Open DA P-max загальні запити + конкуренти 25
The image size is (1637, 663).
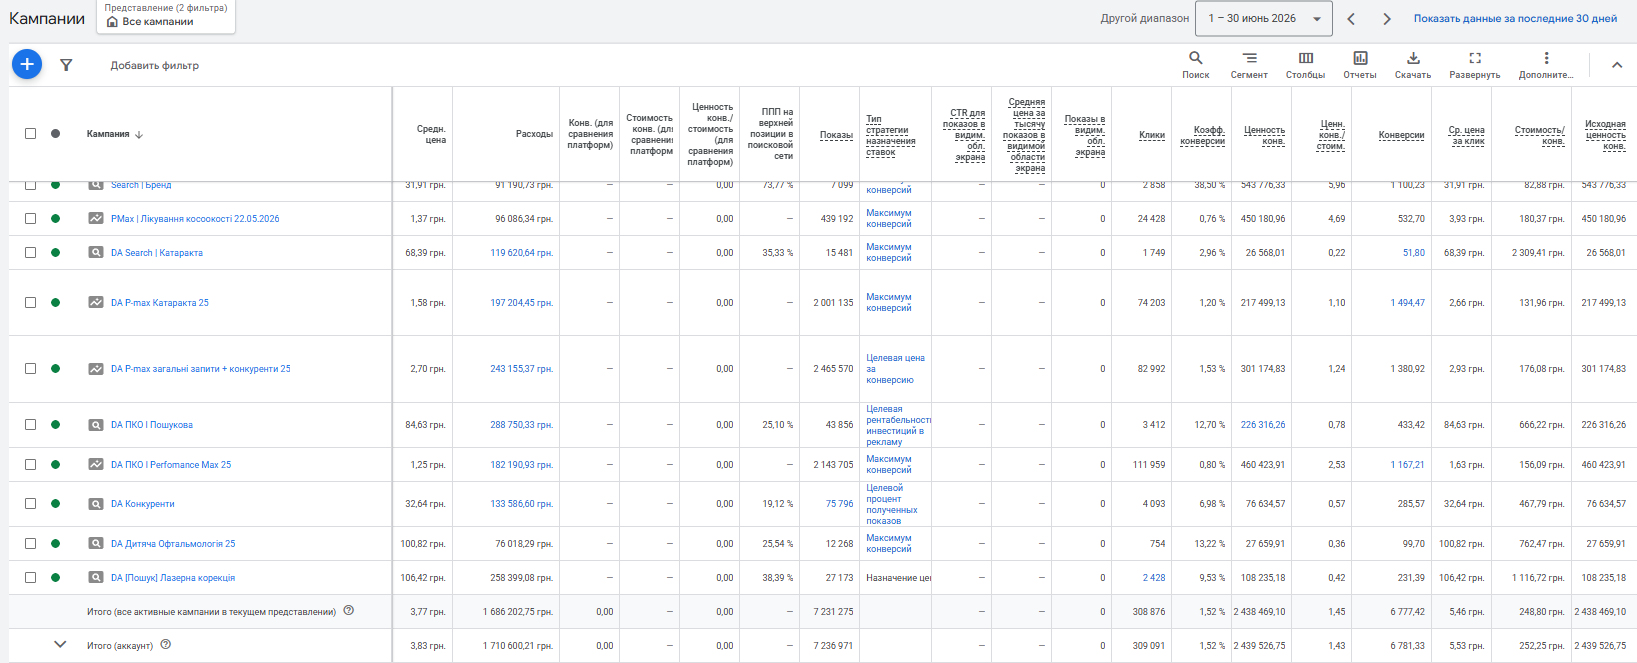(x=201, y=369)
